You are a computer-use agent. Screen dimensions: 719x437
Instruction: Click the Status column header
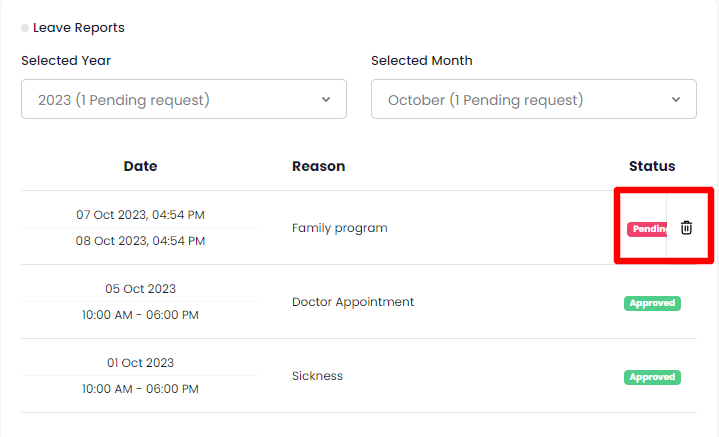(x=652, y=166)
